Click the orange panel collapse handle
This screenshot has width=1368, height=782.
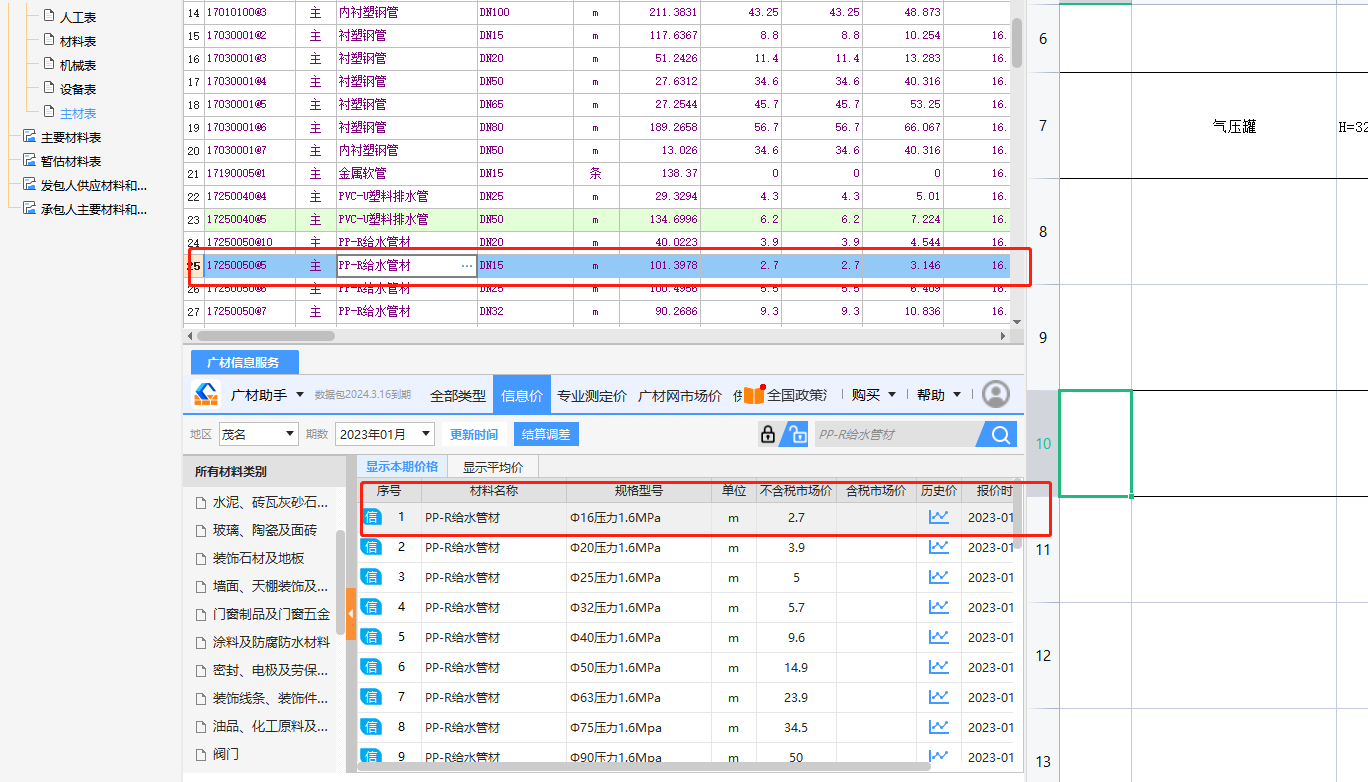(351, 612)
